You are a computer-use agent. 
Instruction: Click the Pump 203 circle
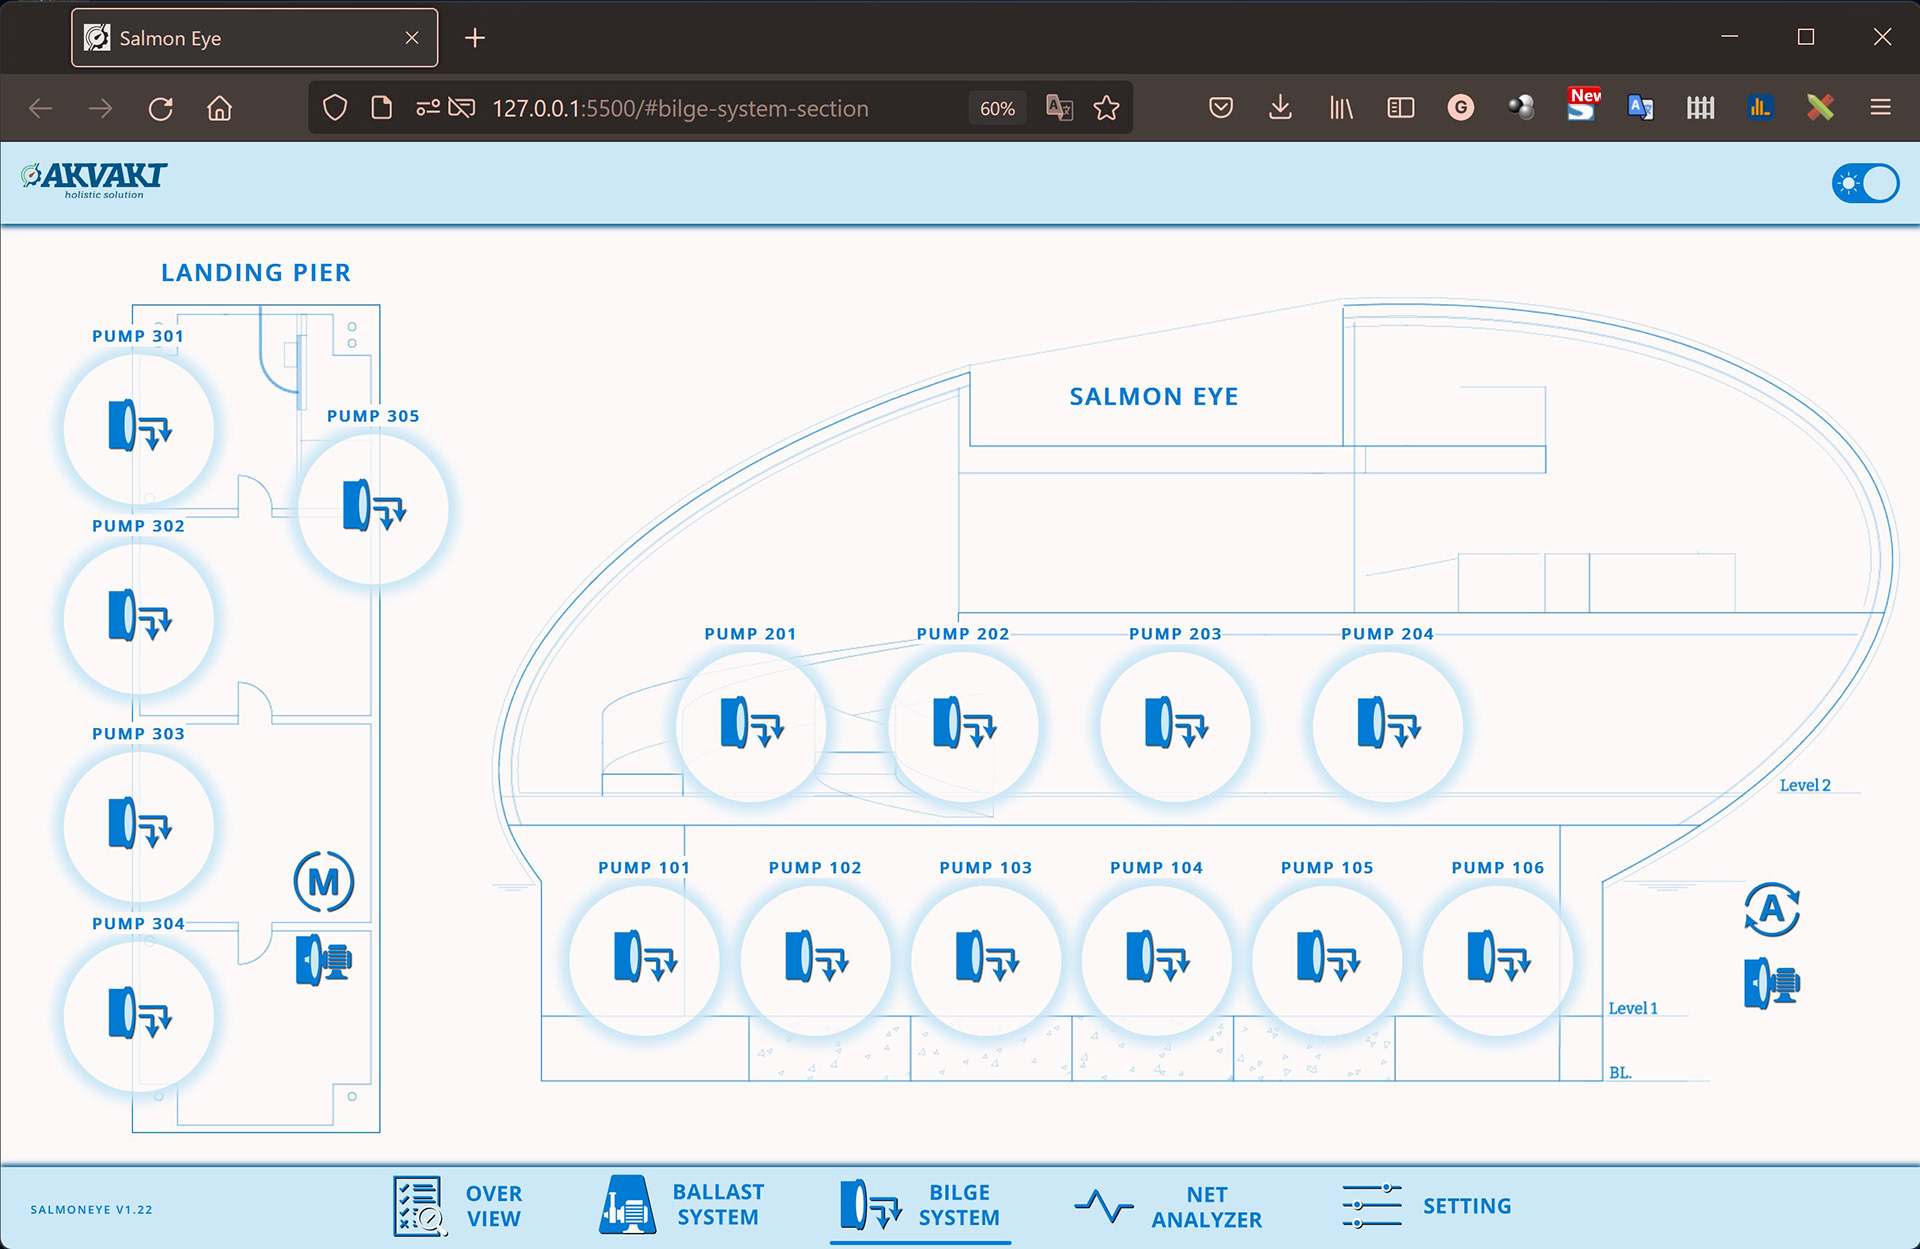coord(1175,725)
